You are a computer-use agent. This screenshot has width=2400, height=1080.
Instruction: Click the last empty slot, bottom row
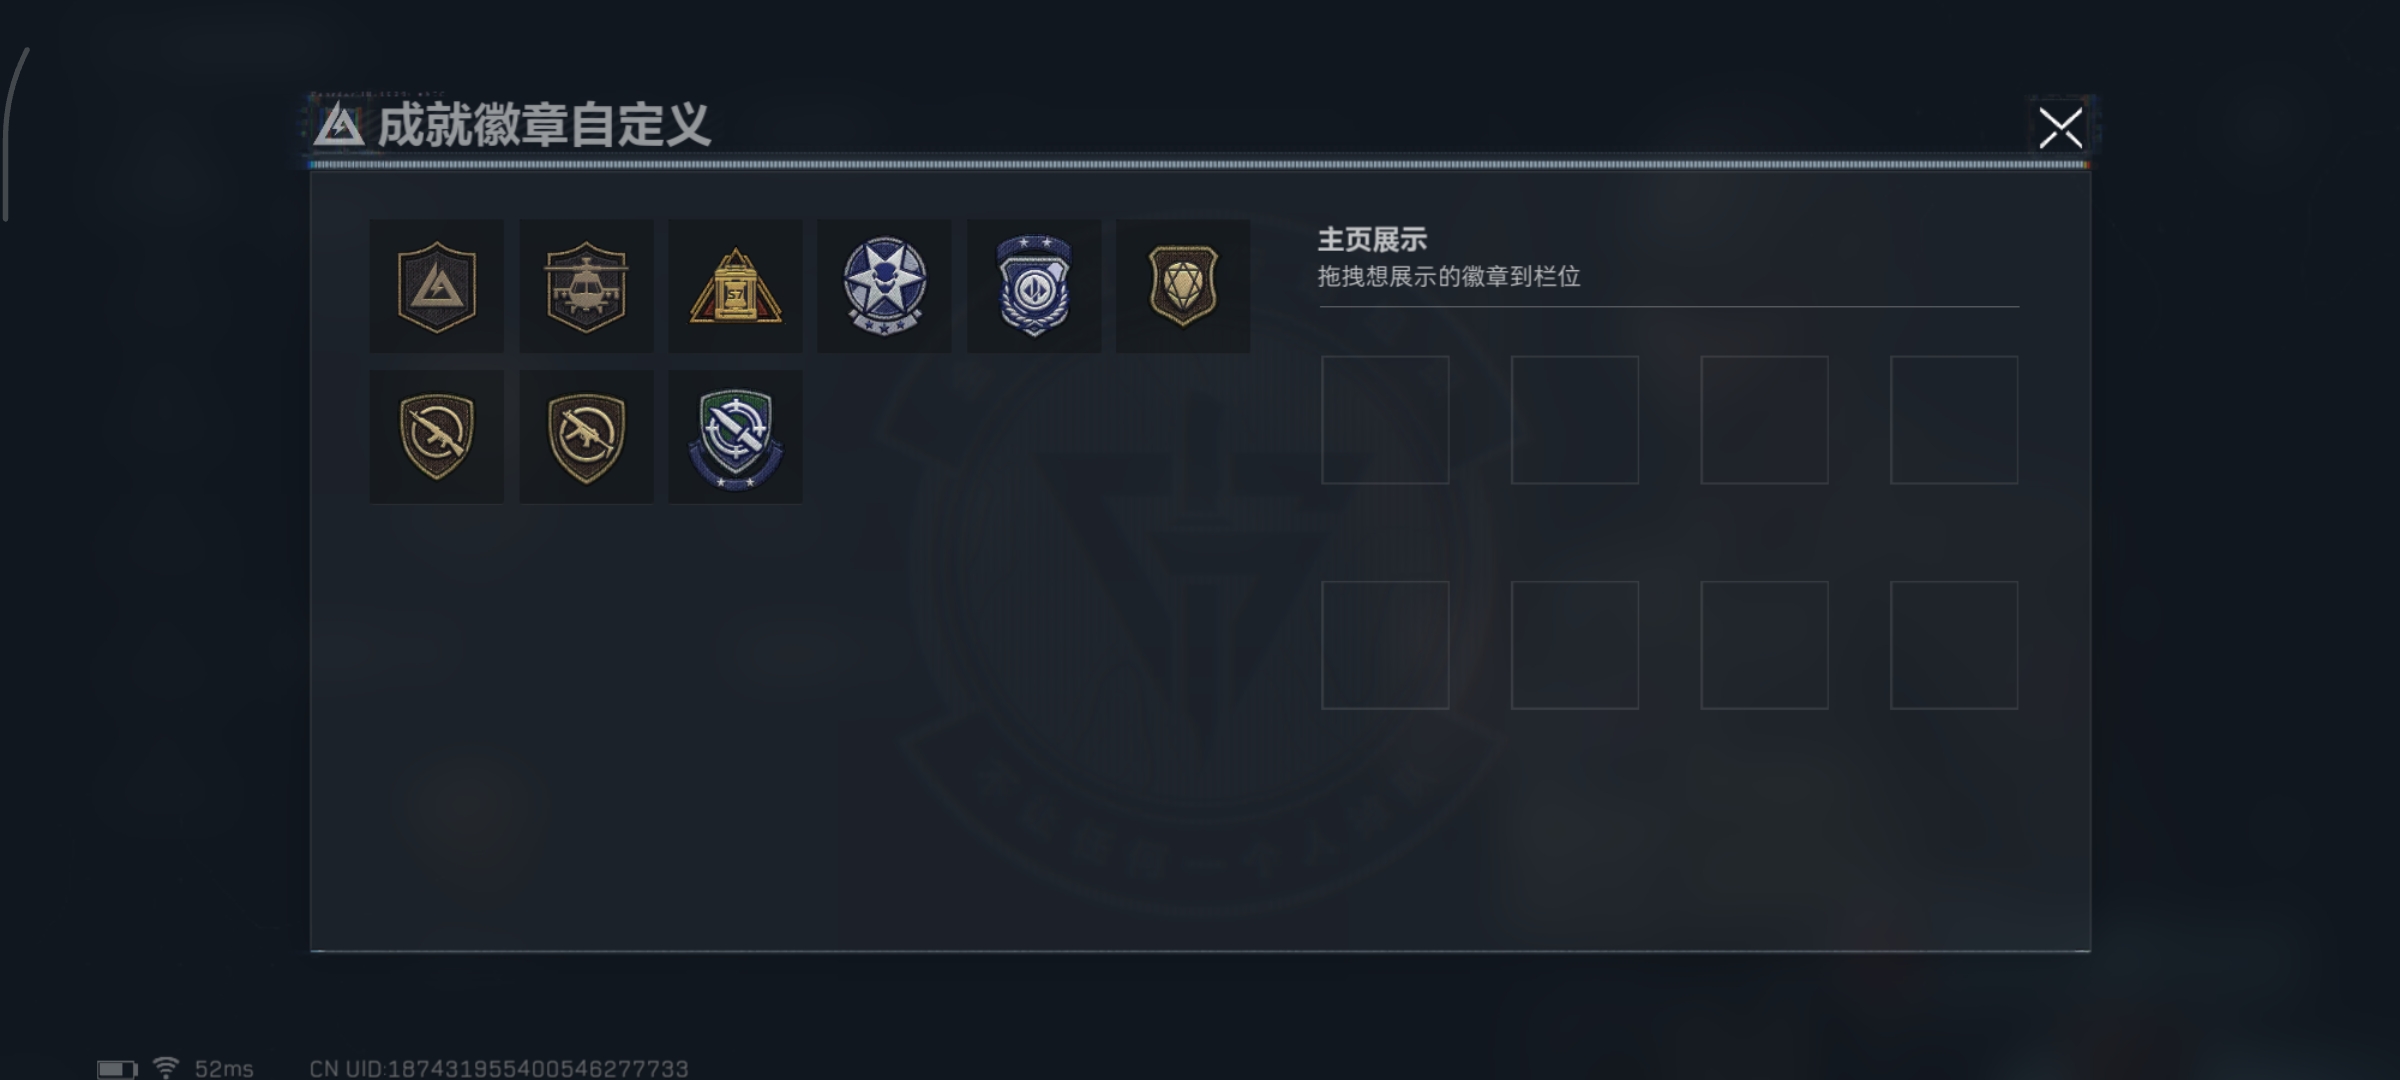[x=1954, y=645]
